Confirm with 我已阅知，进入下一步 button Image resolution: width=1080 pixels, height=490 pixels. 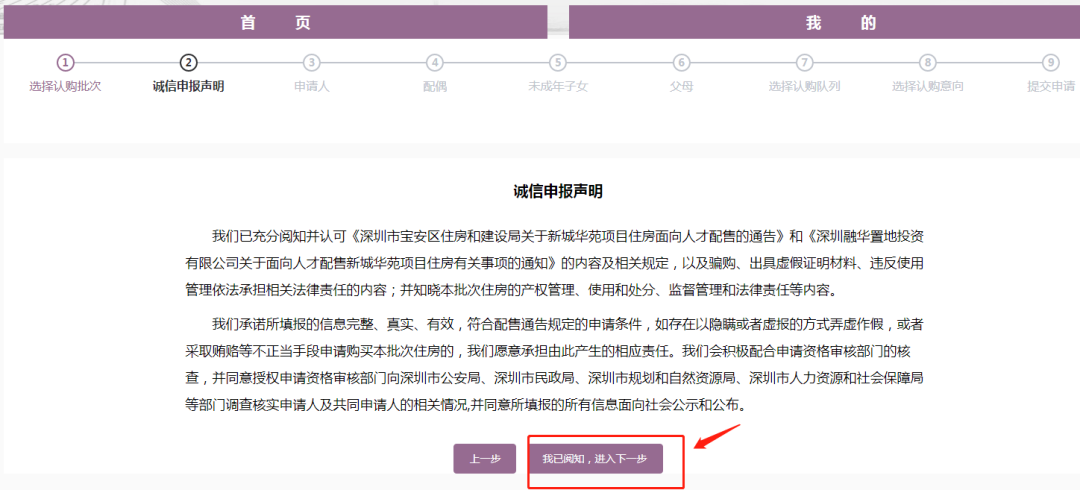tap(594, 459)
